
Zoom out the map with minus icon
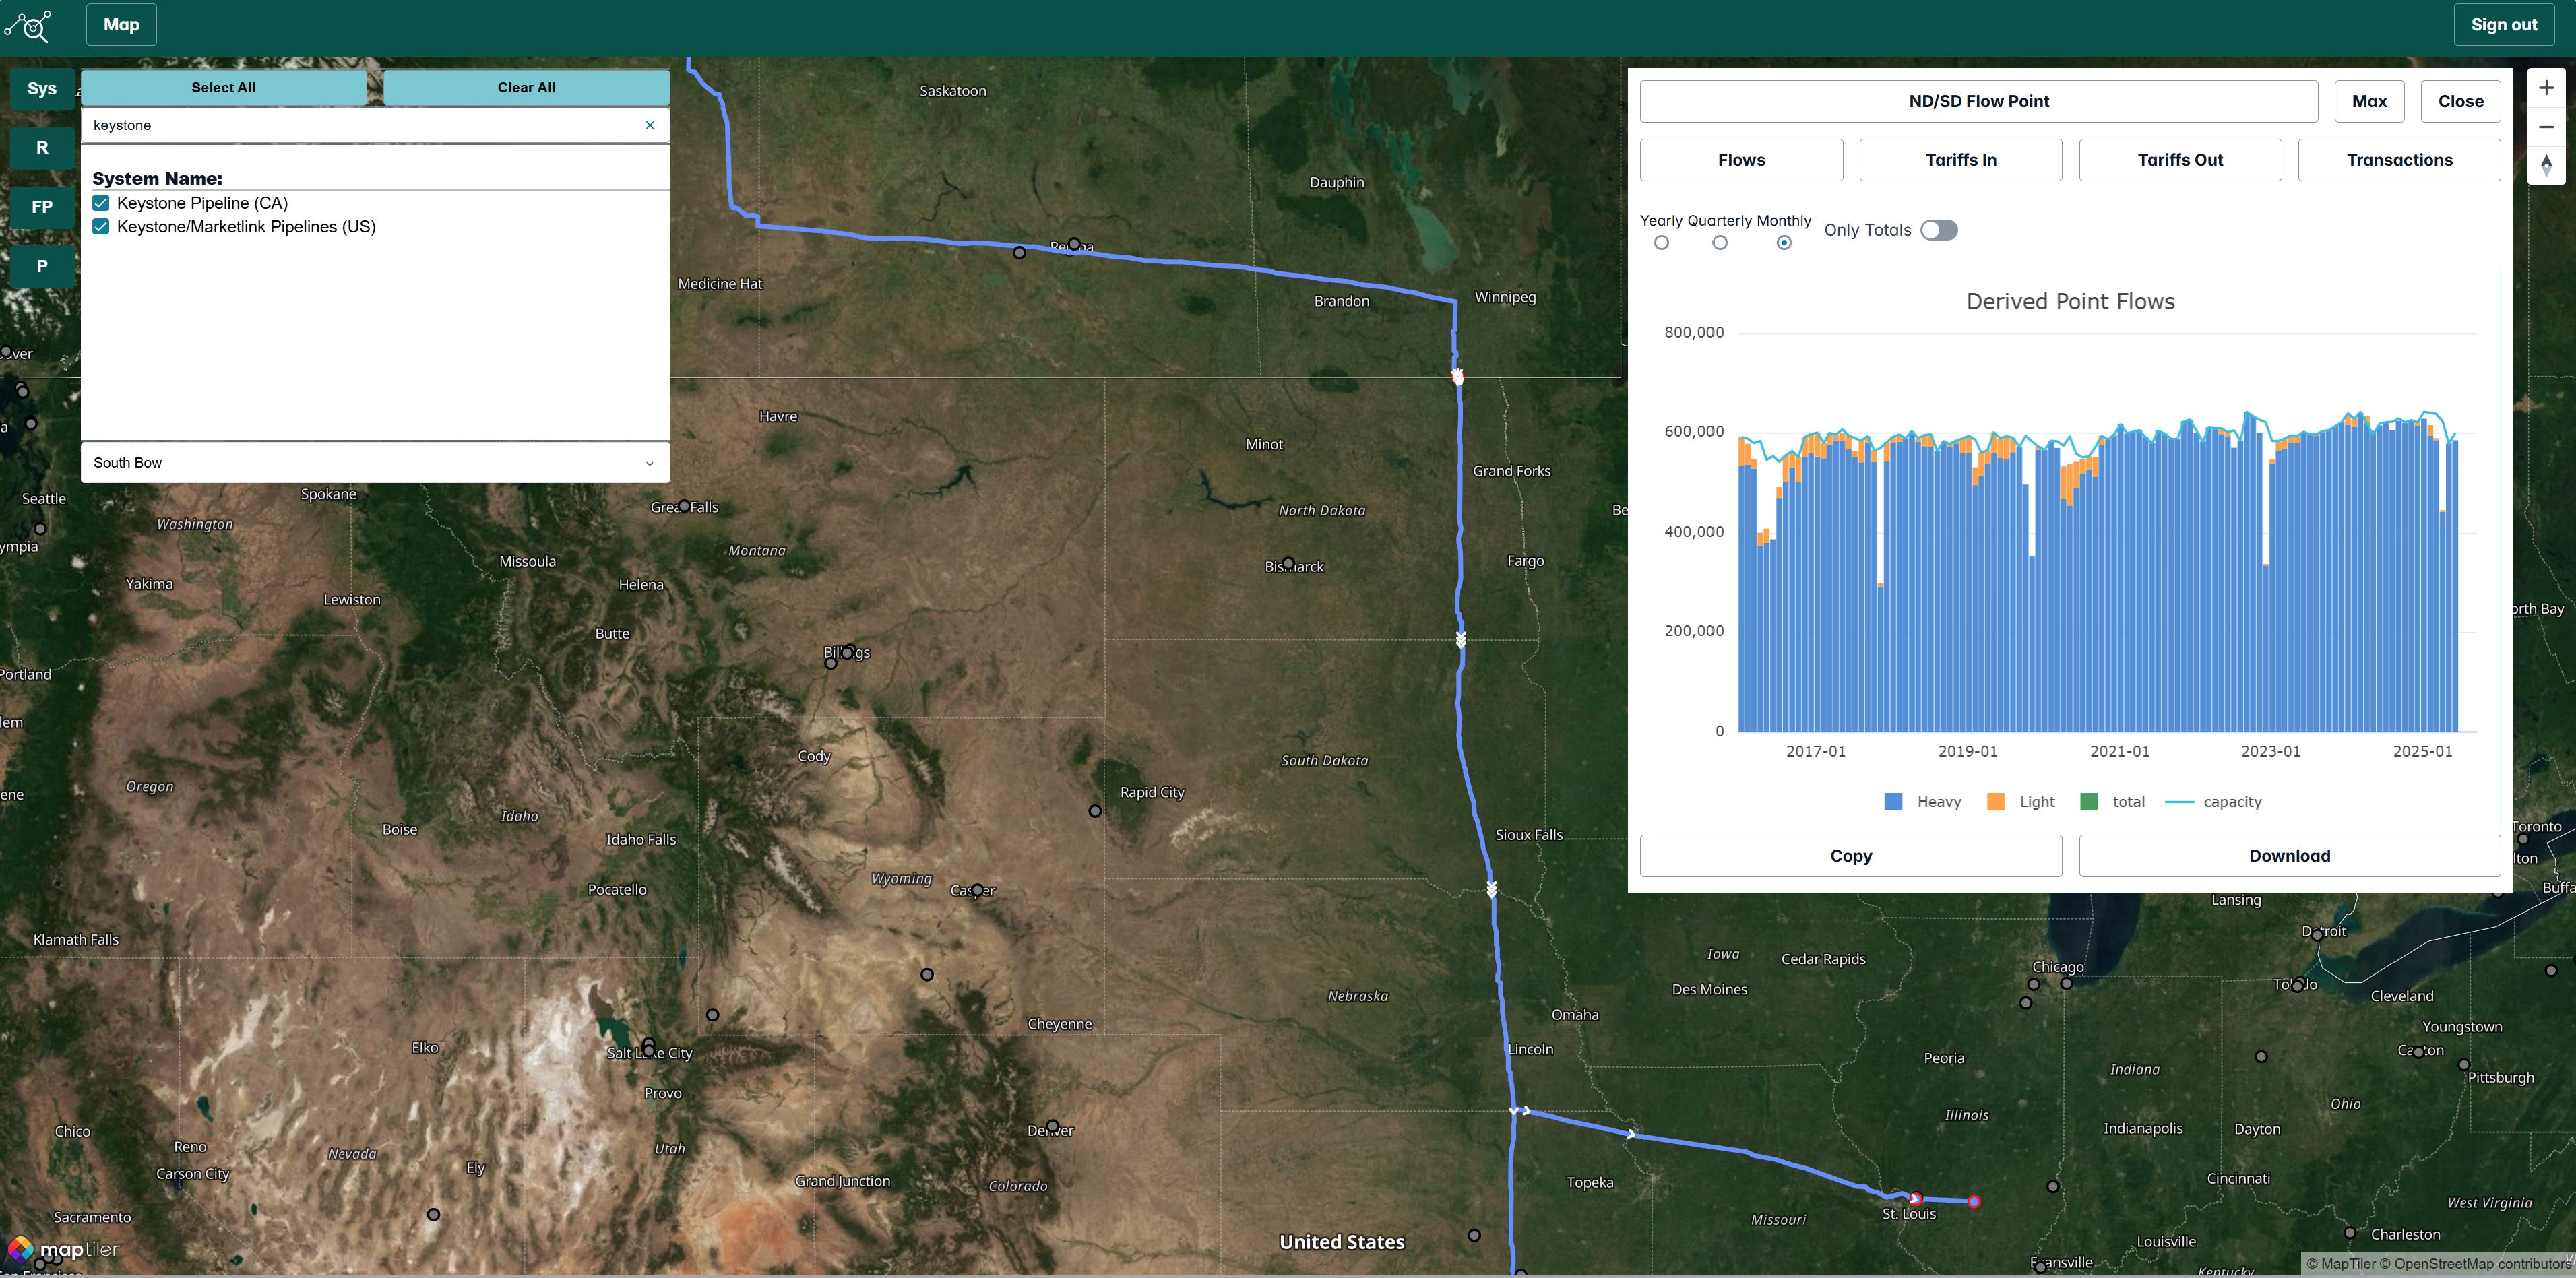pos(2546,127)
